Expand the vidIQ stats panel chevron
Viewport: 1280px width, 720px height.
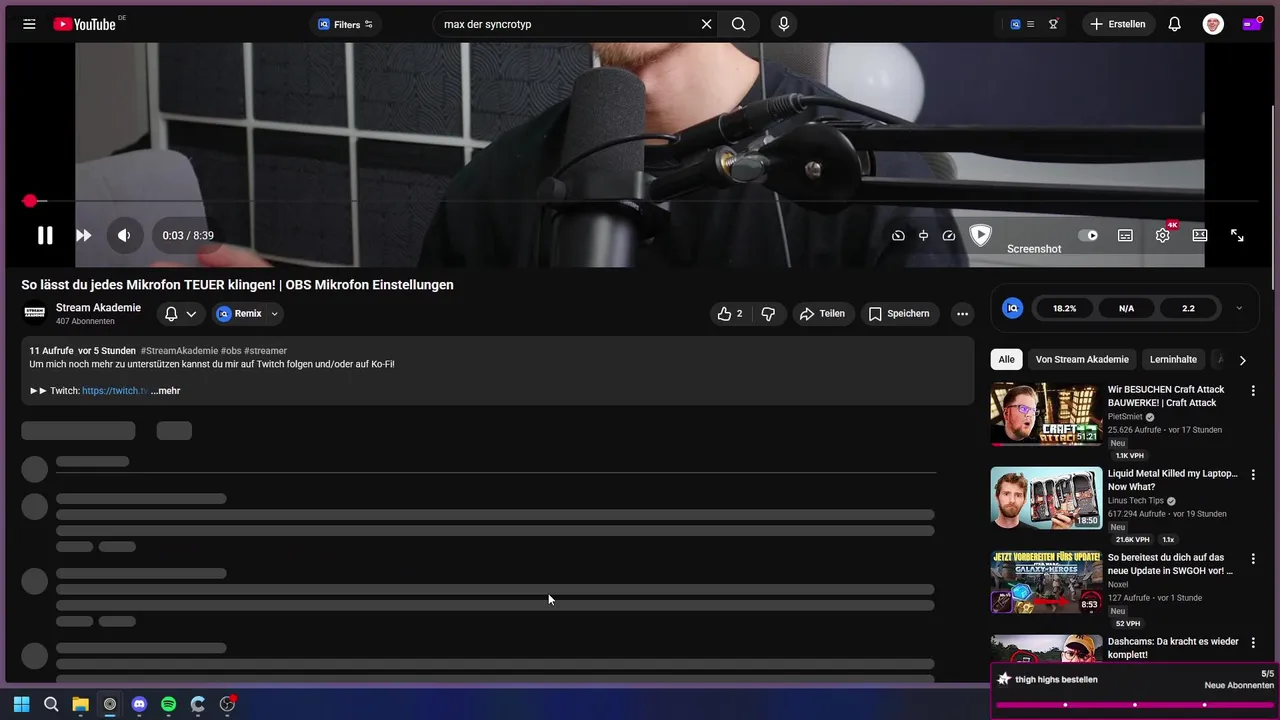pos(1239,308)
